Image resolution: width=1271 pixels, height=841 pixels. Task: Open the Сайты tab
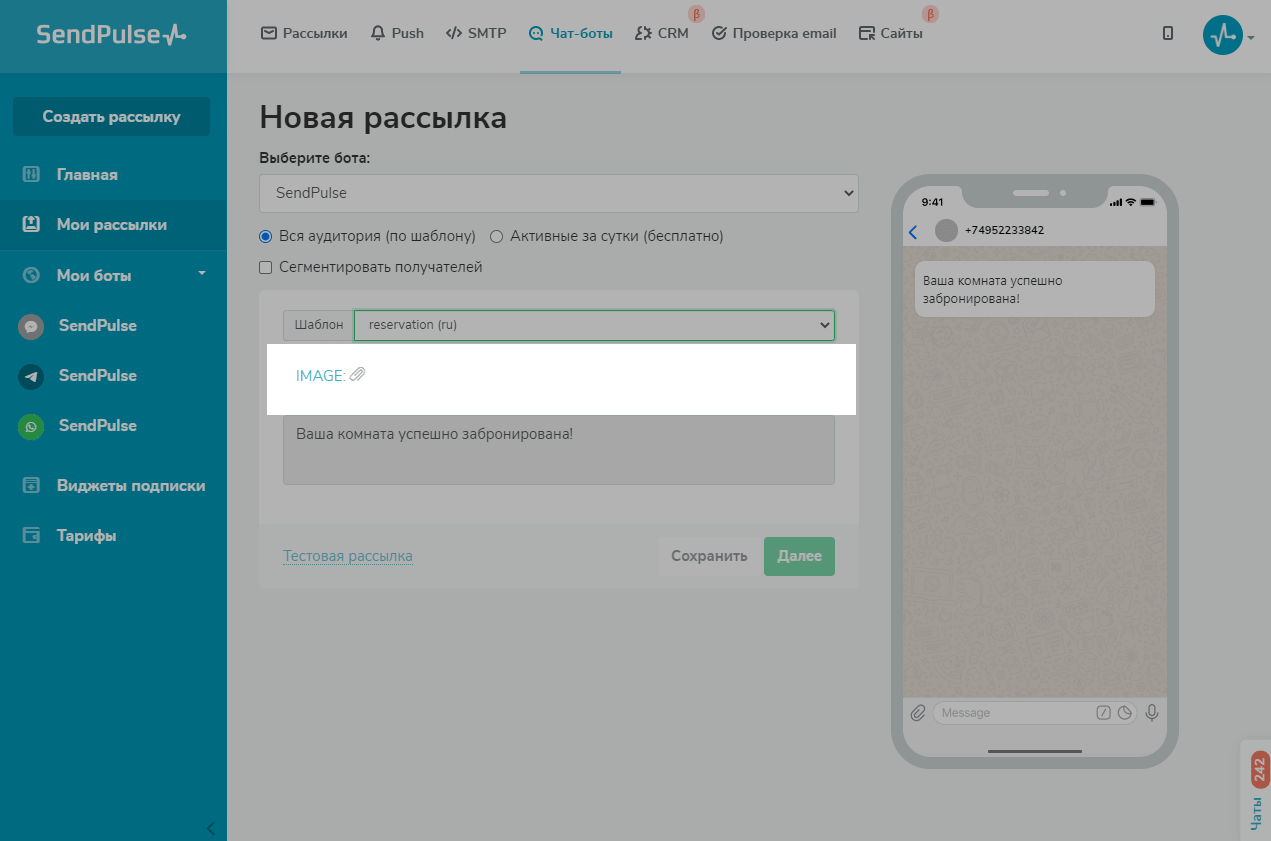pos(891,33)
